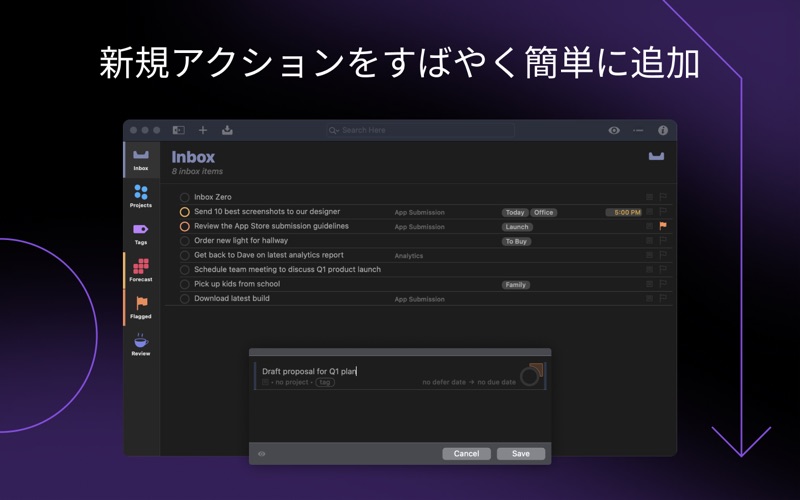Mark Pick up kids from school done
The height and width of the screenshot is (500, 800).
pyautogui.click(x=185, y=284)
